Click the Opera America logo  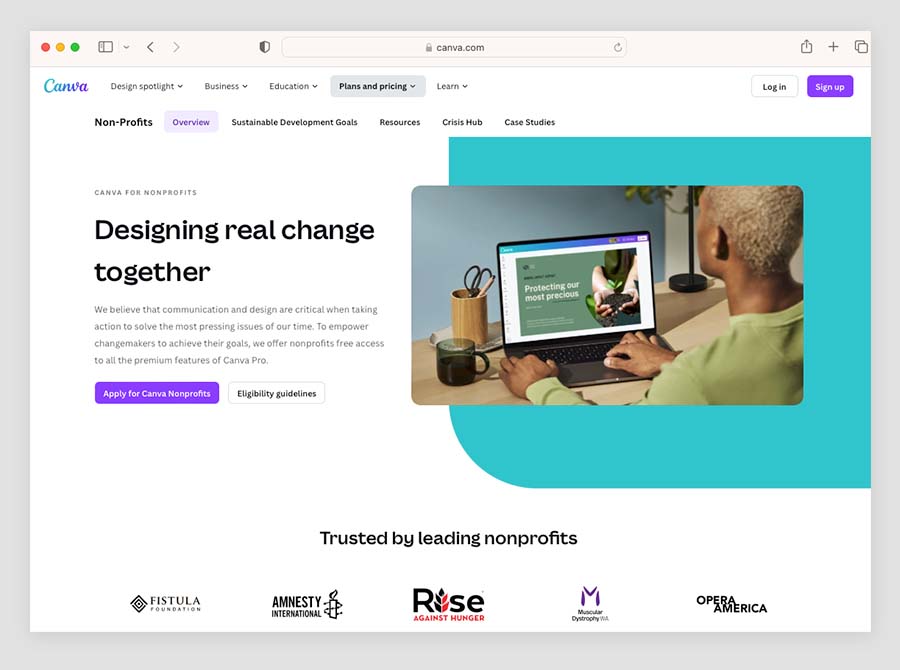tap(732, 604)
